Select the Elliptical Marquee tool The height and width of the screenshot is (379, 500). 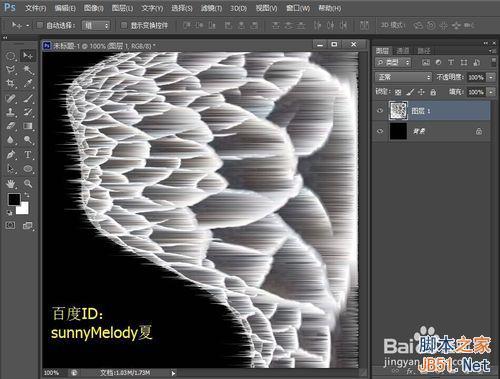tap(11, 56)
